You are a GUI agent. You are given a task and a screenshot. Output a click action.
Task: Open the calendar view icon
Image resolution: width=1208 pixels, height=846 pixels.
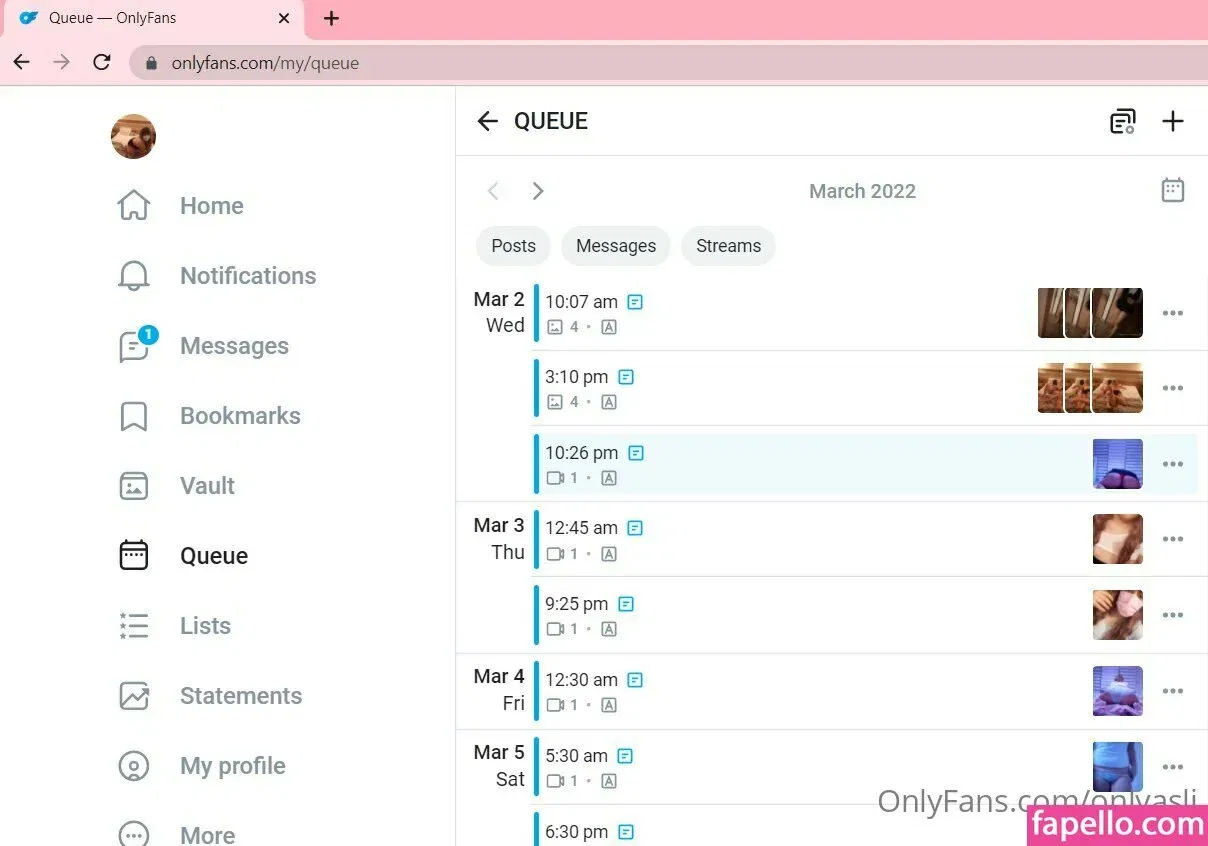(x=1172, y=190)
